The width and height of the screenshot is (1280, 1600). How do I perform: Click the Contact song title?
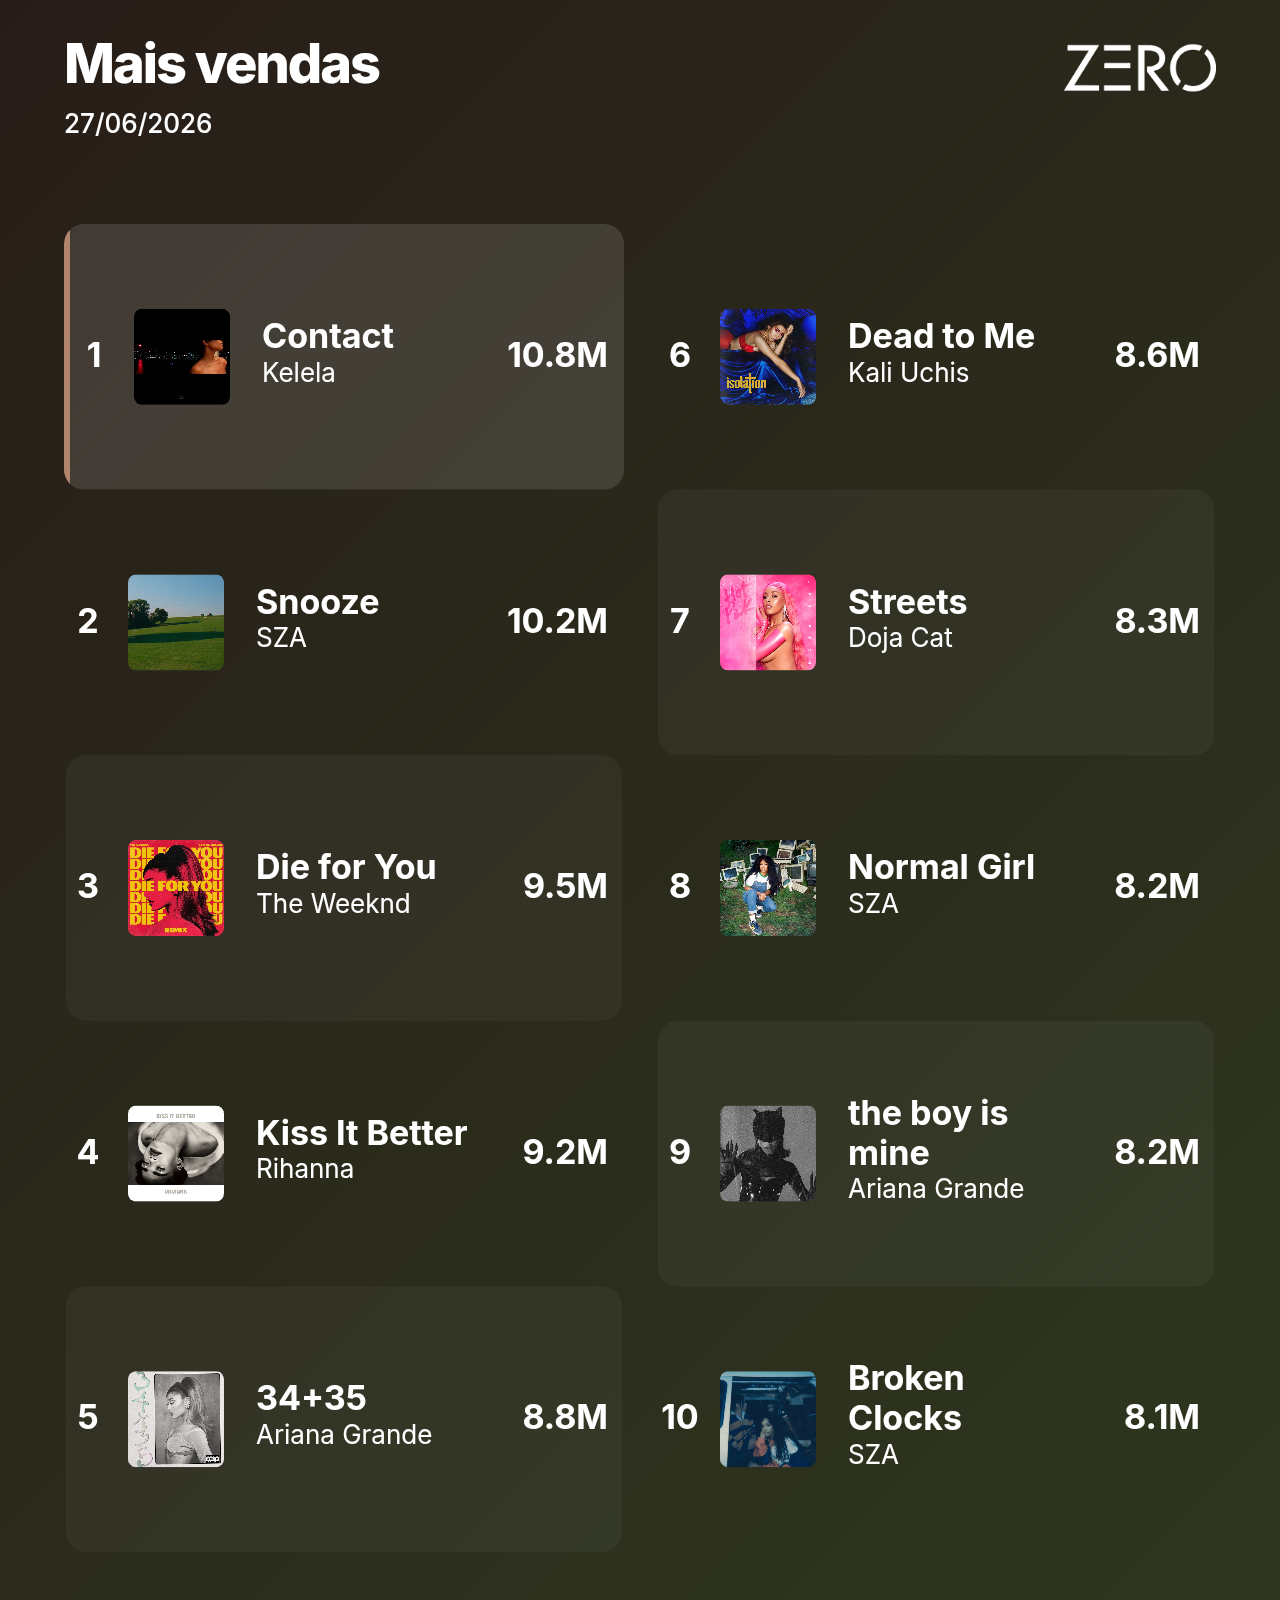(328, 336)
